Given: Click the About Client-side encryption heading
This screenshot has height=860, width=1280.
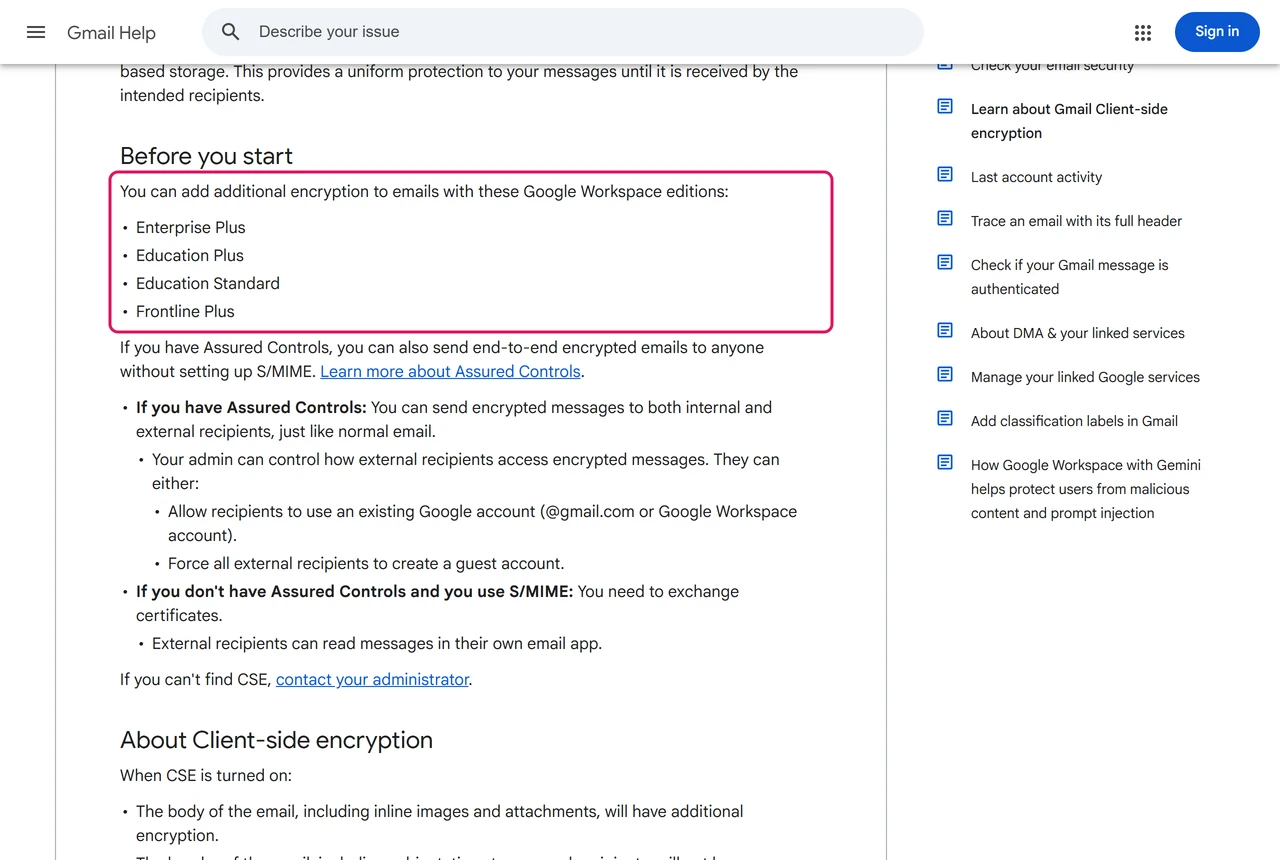Looking at the screenshot, I should pos(276,740).
